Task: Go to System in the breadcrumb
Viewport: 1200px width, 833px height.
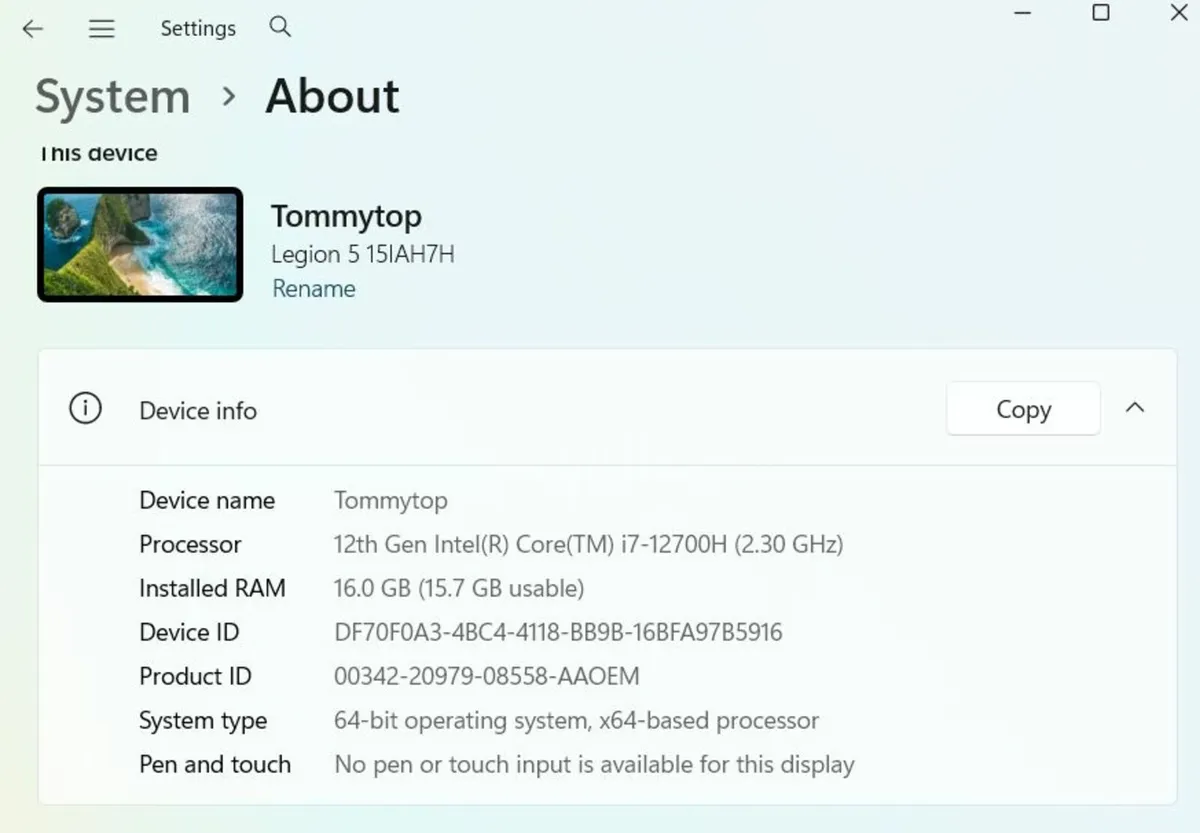Action: [112, 97]
